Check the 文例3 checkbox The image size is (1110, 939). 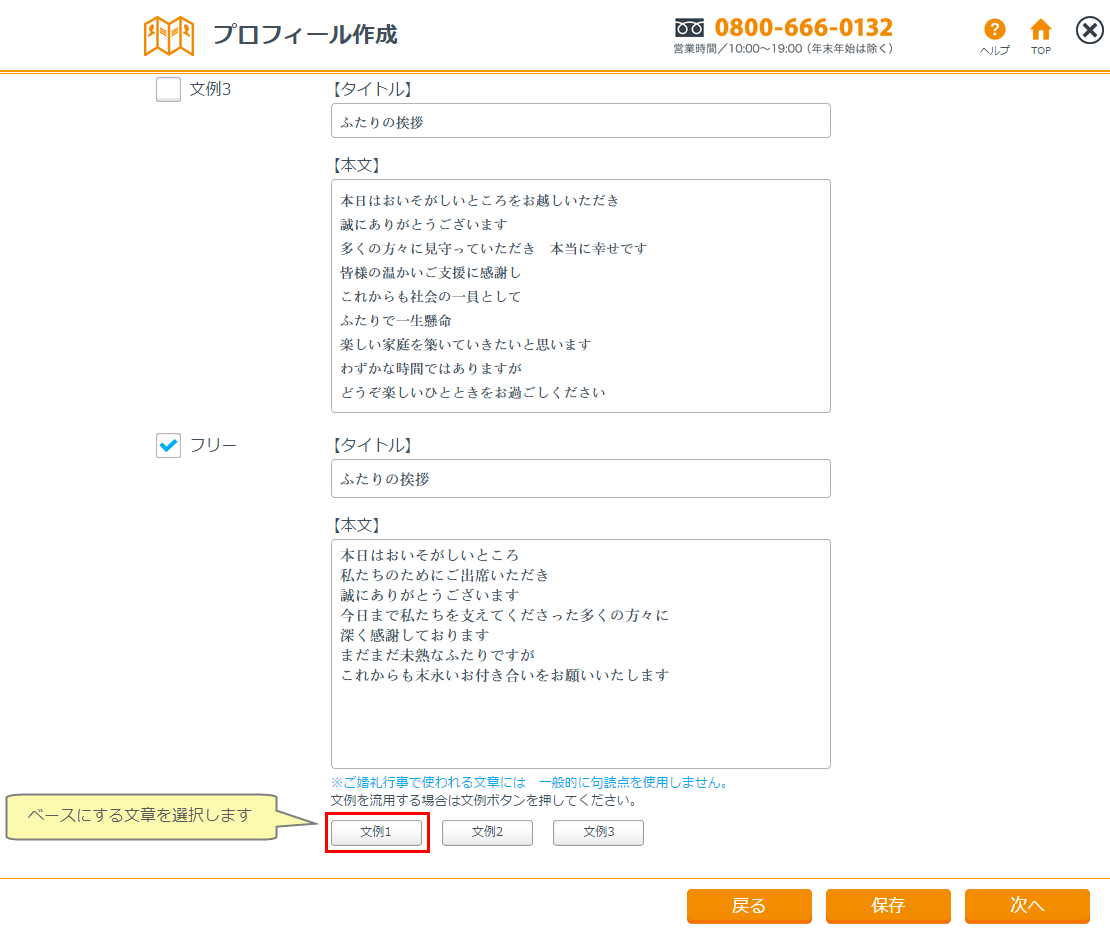(169, 90)
